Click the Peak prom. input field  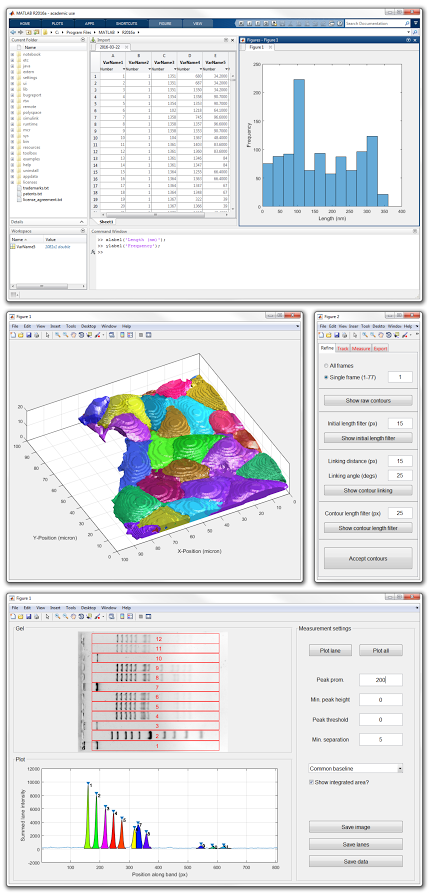(x=381, y=680)
